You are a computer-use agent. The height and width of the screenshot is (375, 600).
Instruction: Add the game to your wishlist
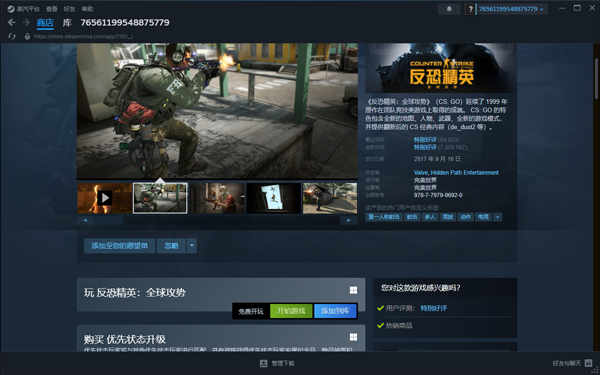click(119, 246)
